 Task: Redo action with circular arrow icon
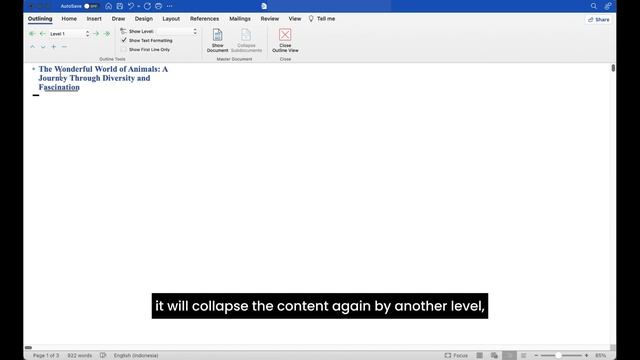click(x=147, y=6)
